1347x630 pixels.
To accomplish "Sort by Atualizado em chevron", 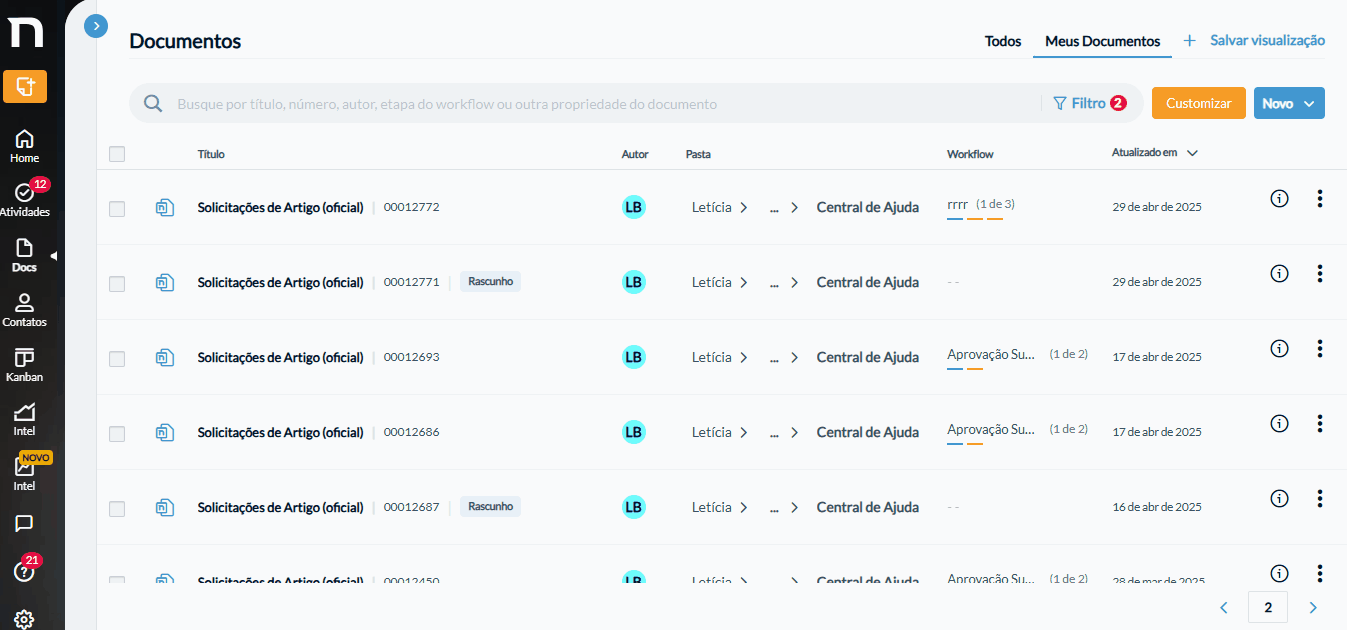I will (1192, 153).
